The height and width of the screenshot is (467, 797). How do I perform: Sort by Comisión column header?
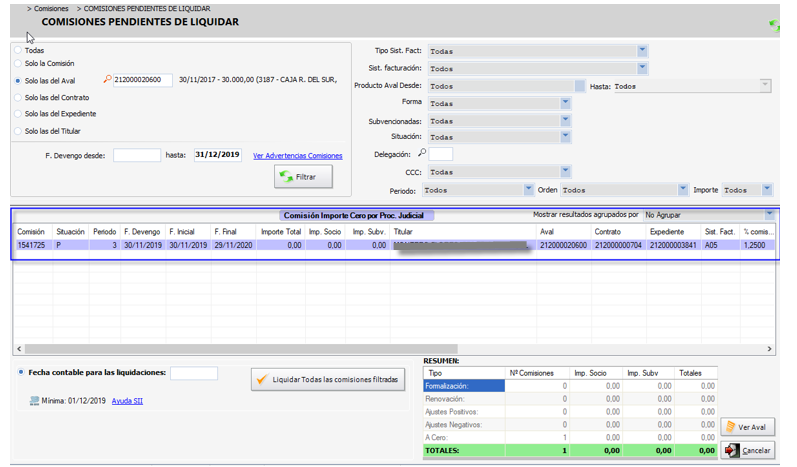coord(33,231)
